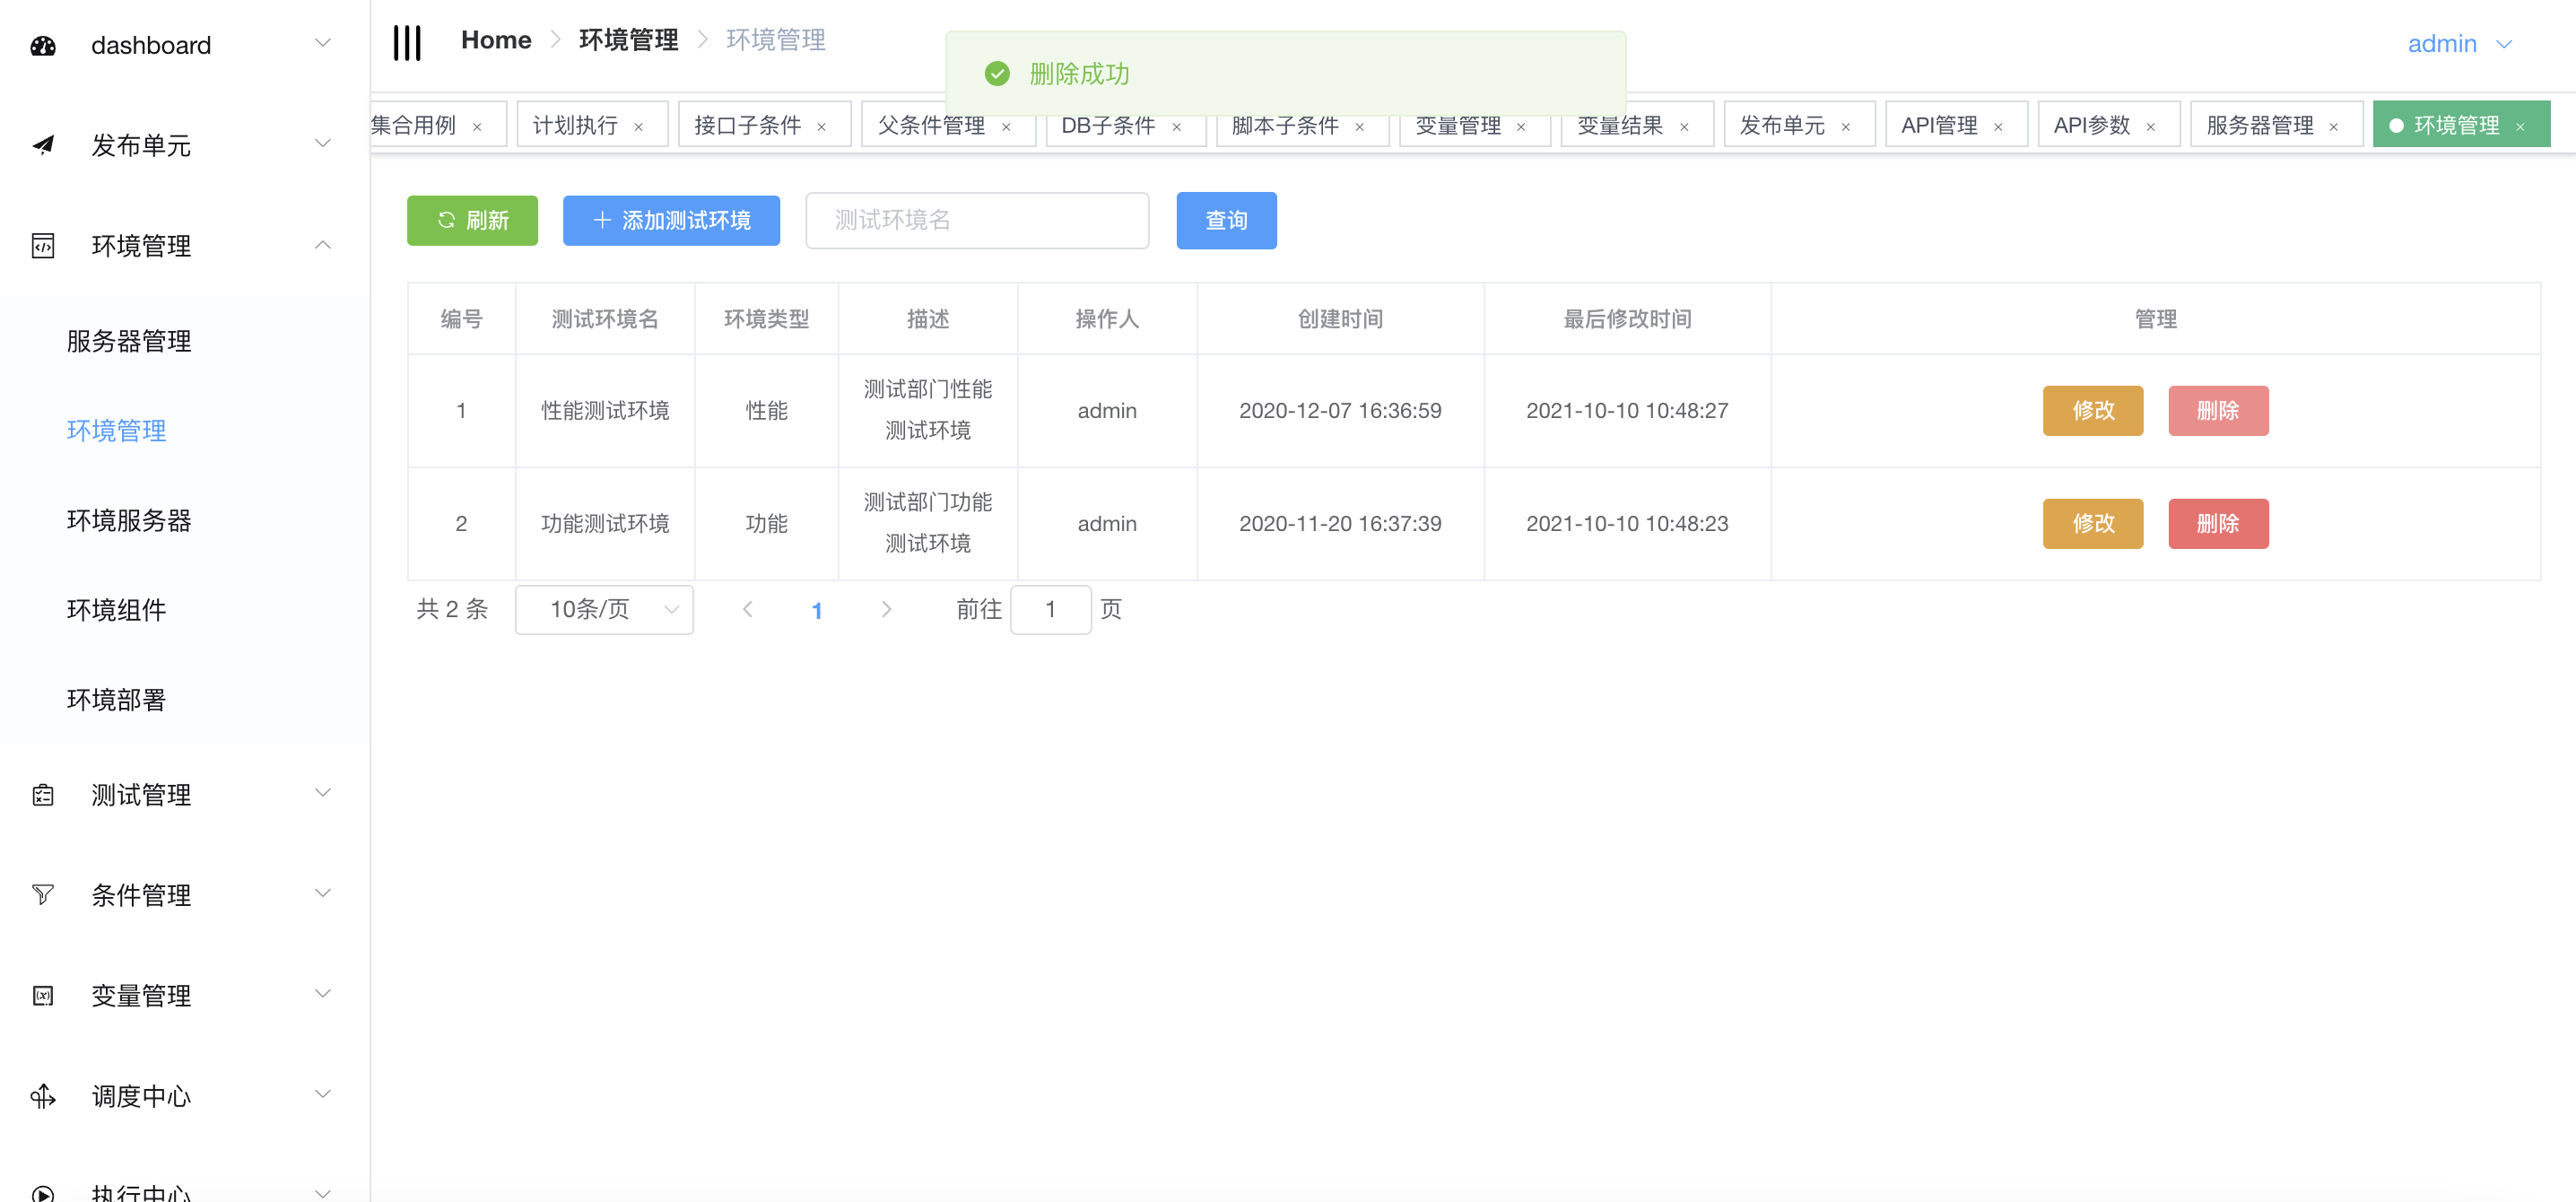Click 修改 for 性能测试环境 row
Image resolution: width=2576 pixels, height=1202 pixels.
click(2092, 411)
